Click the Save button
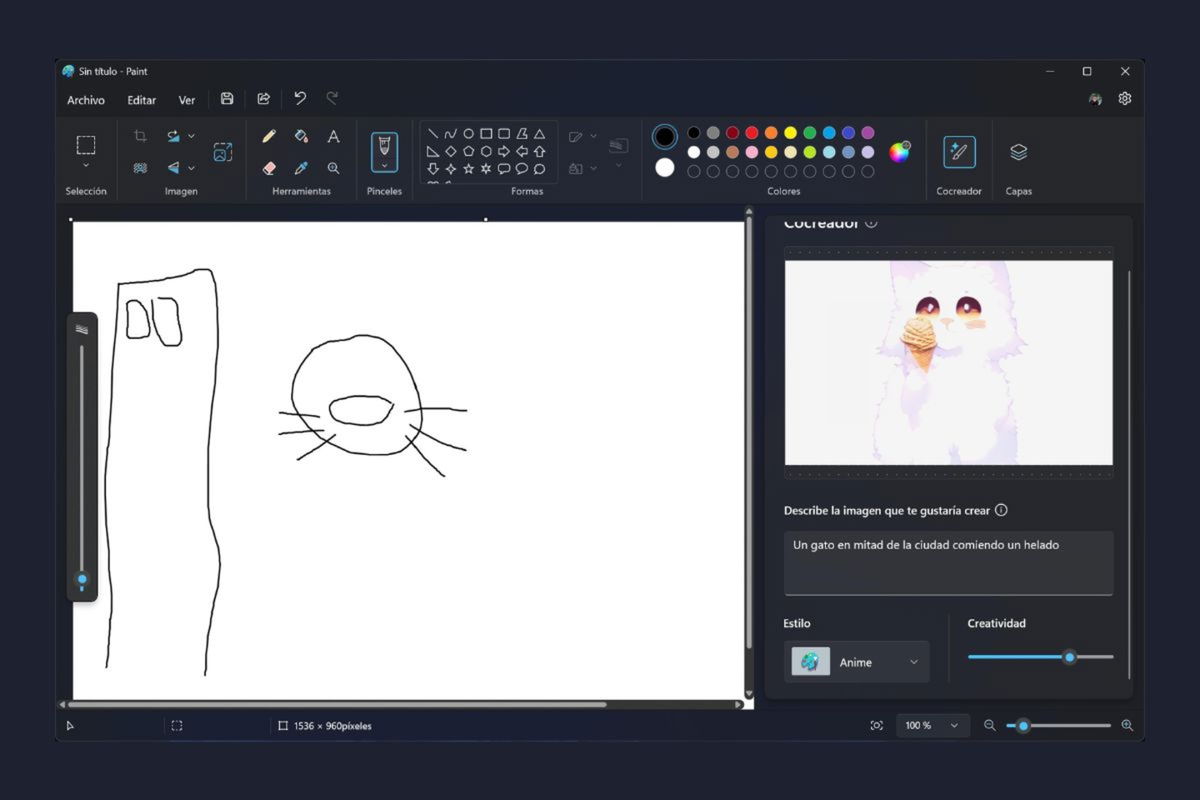This screenshot has width=1200, height=800. click(x=226, y=98)
